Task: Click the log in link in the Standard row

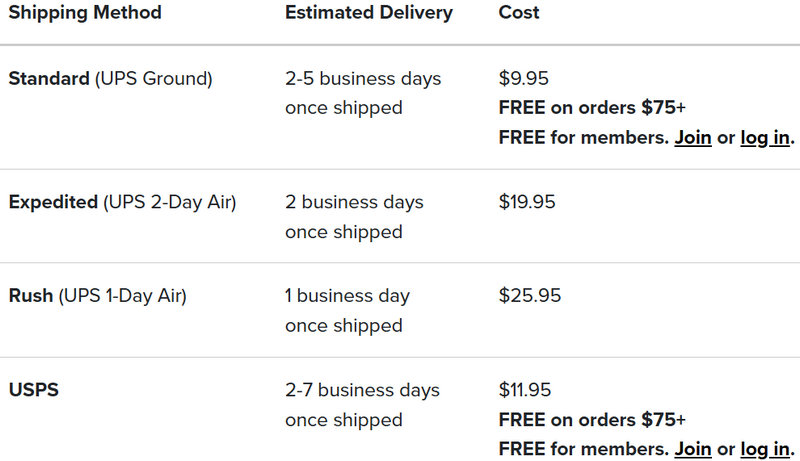Action: coord(765,138)
